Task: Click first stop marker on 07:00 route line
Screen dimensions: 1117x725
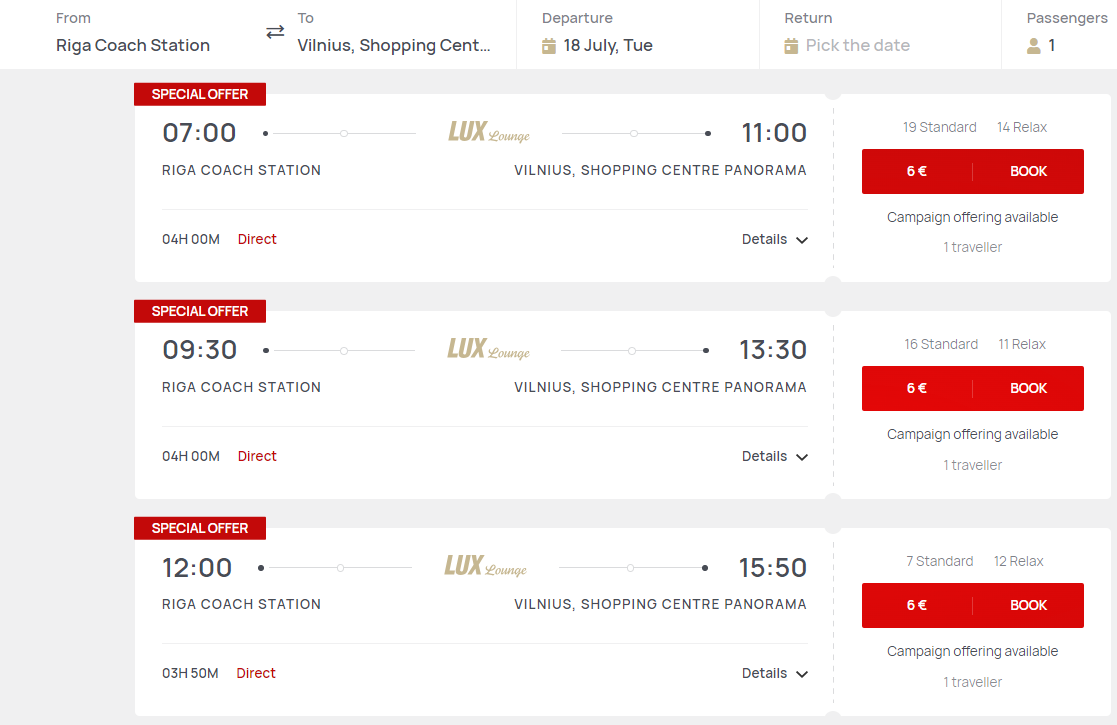Action: tap(344, 133)
